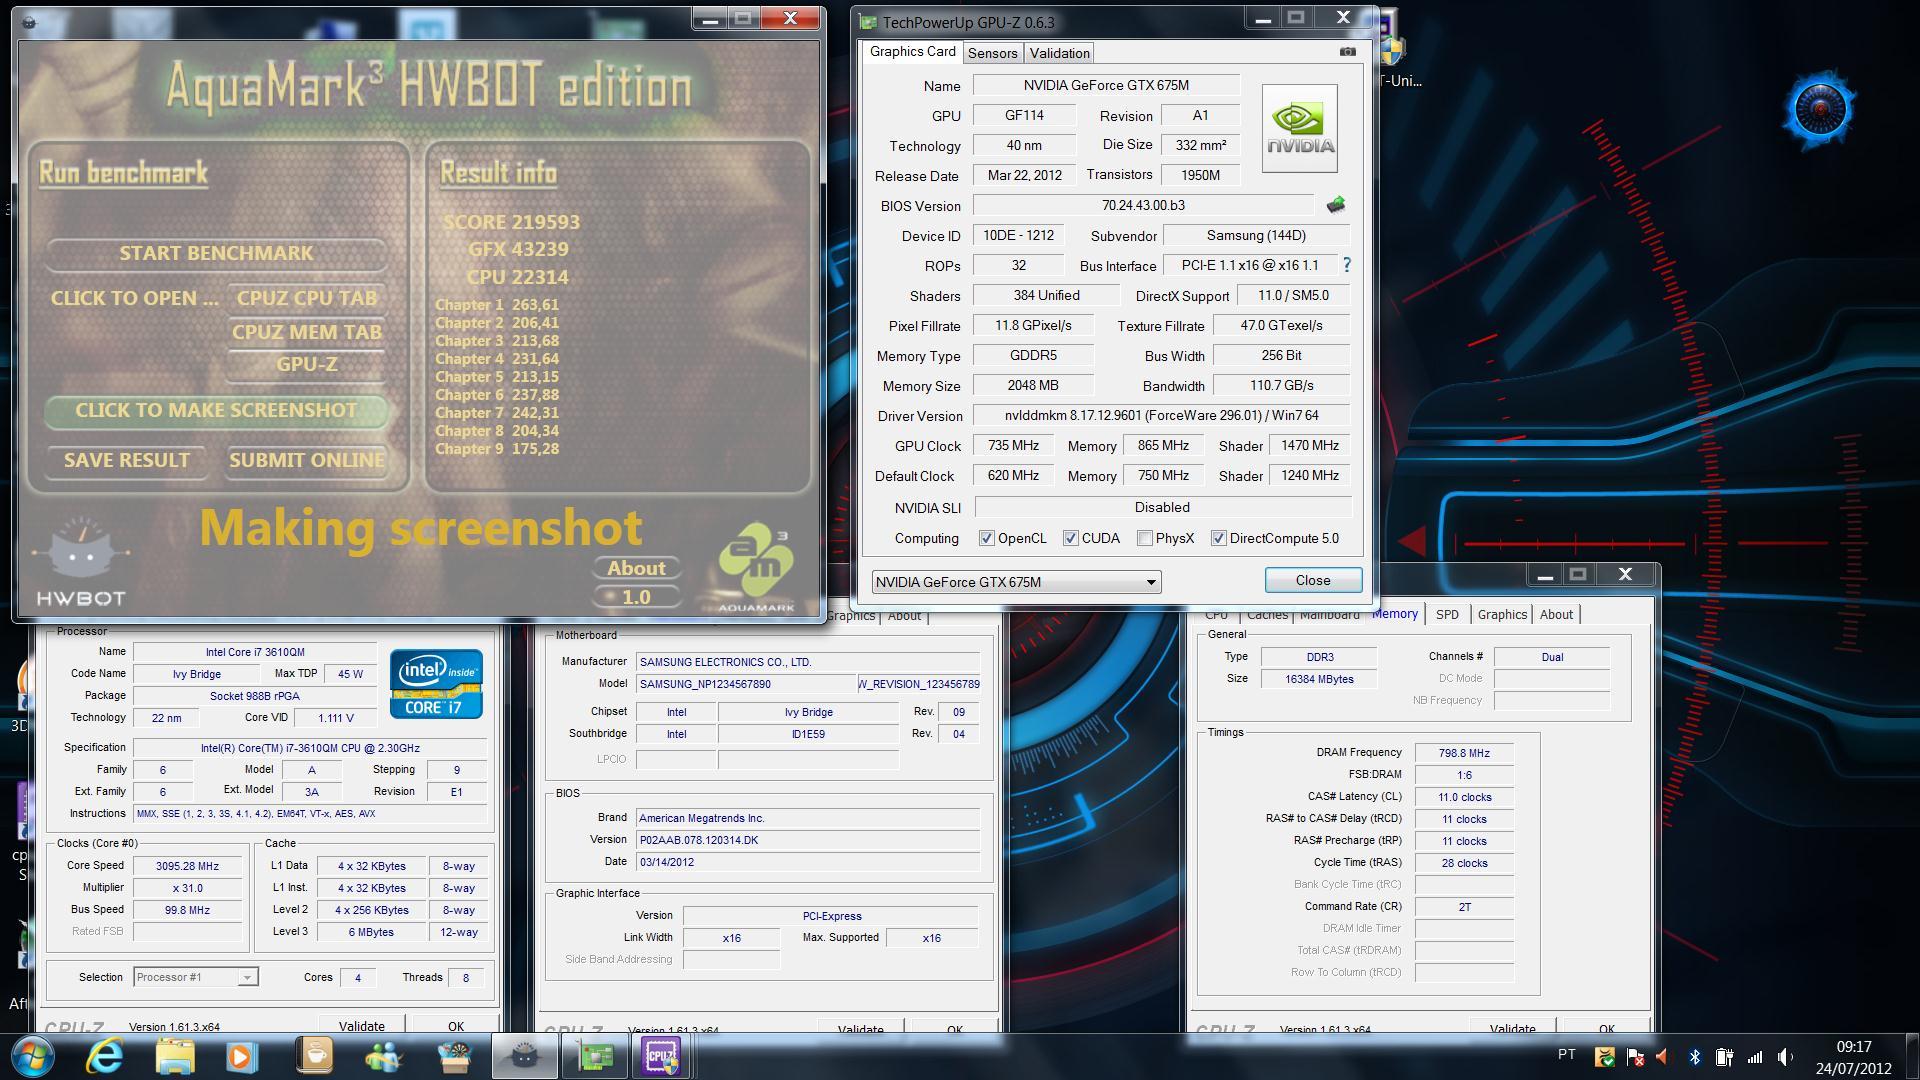
Task: Open the NVIDIA GeForce GTX 675M dropdown
Action: point(1016,582)
